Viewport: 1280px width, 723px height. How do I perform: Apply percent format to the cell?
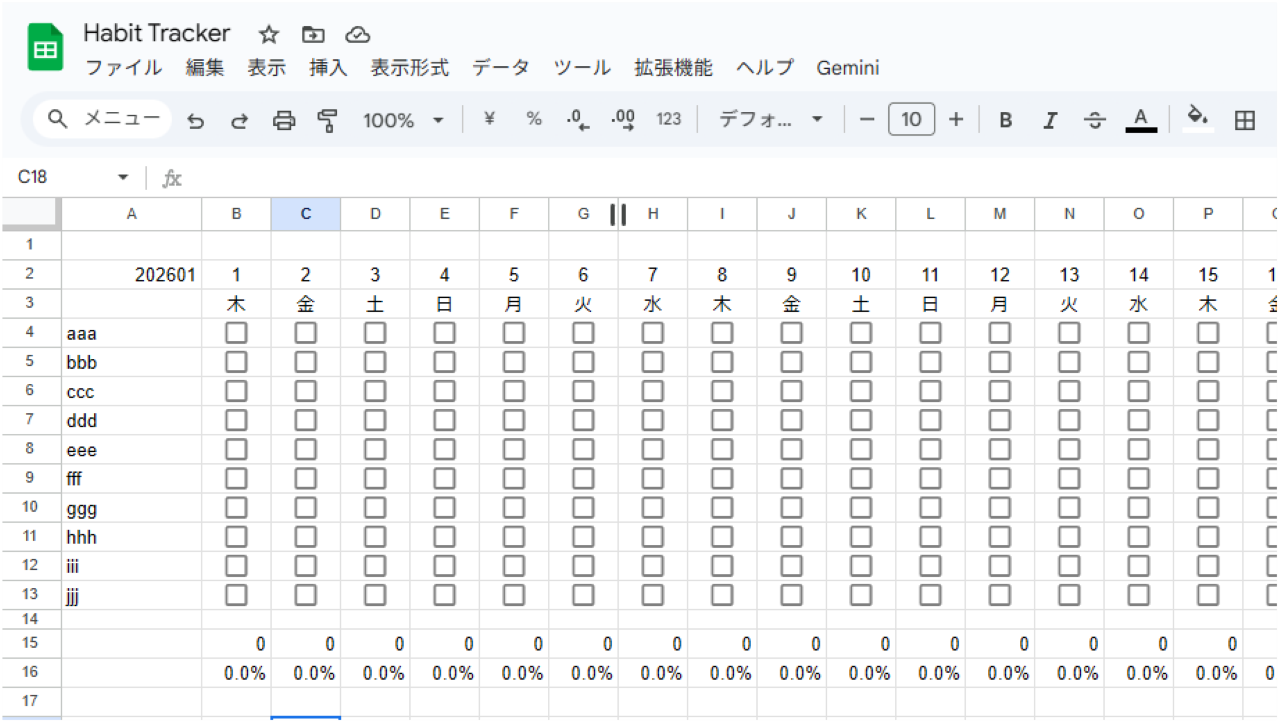[x=533, y=119]
